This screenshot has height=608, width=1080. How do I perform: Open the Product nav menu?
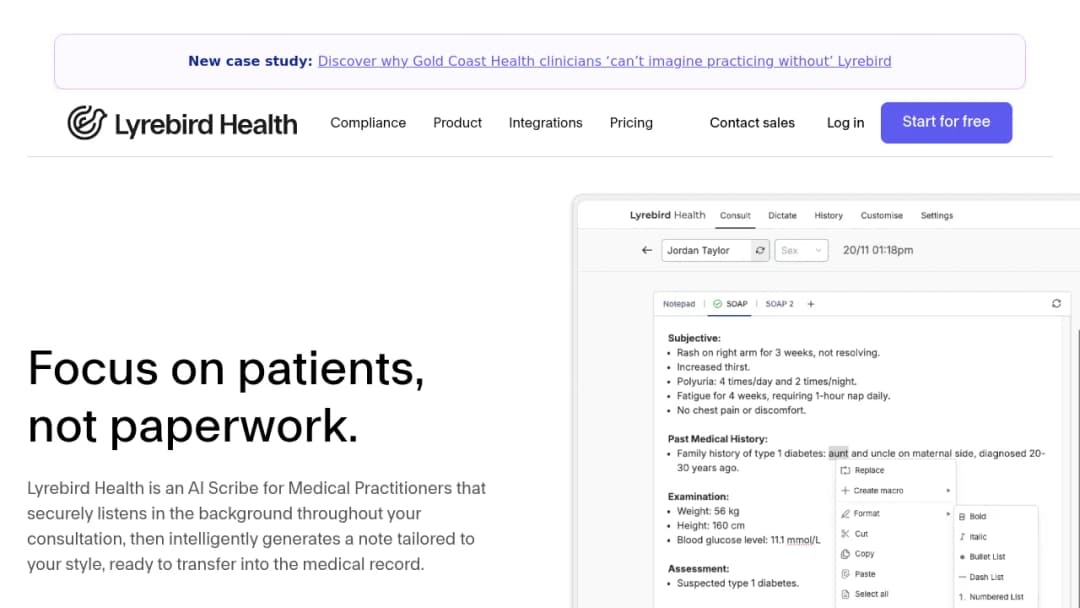[x=457, y=123]
